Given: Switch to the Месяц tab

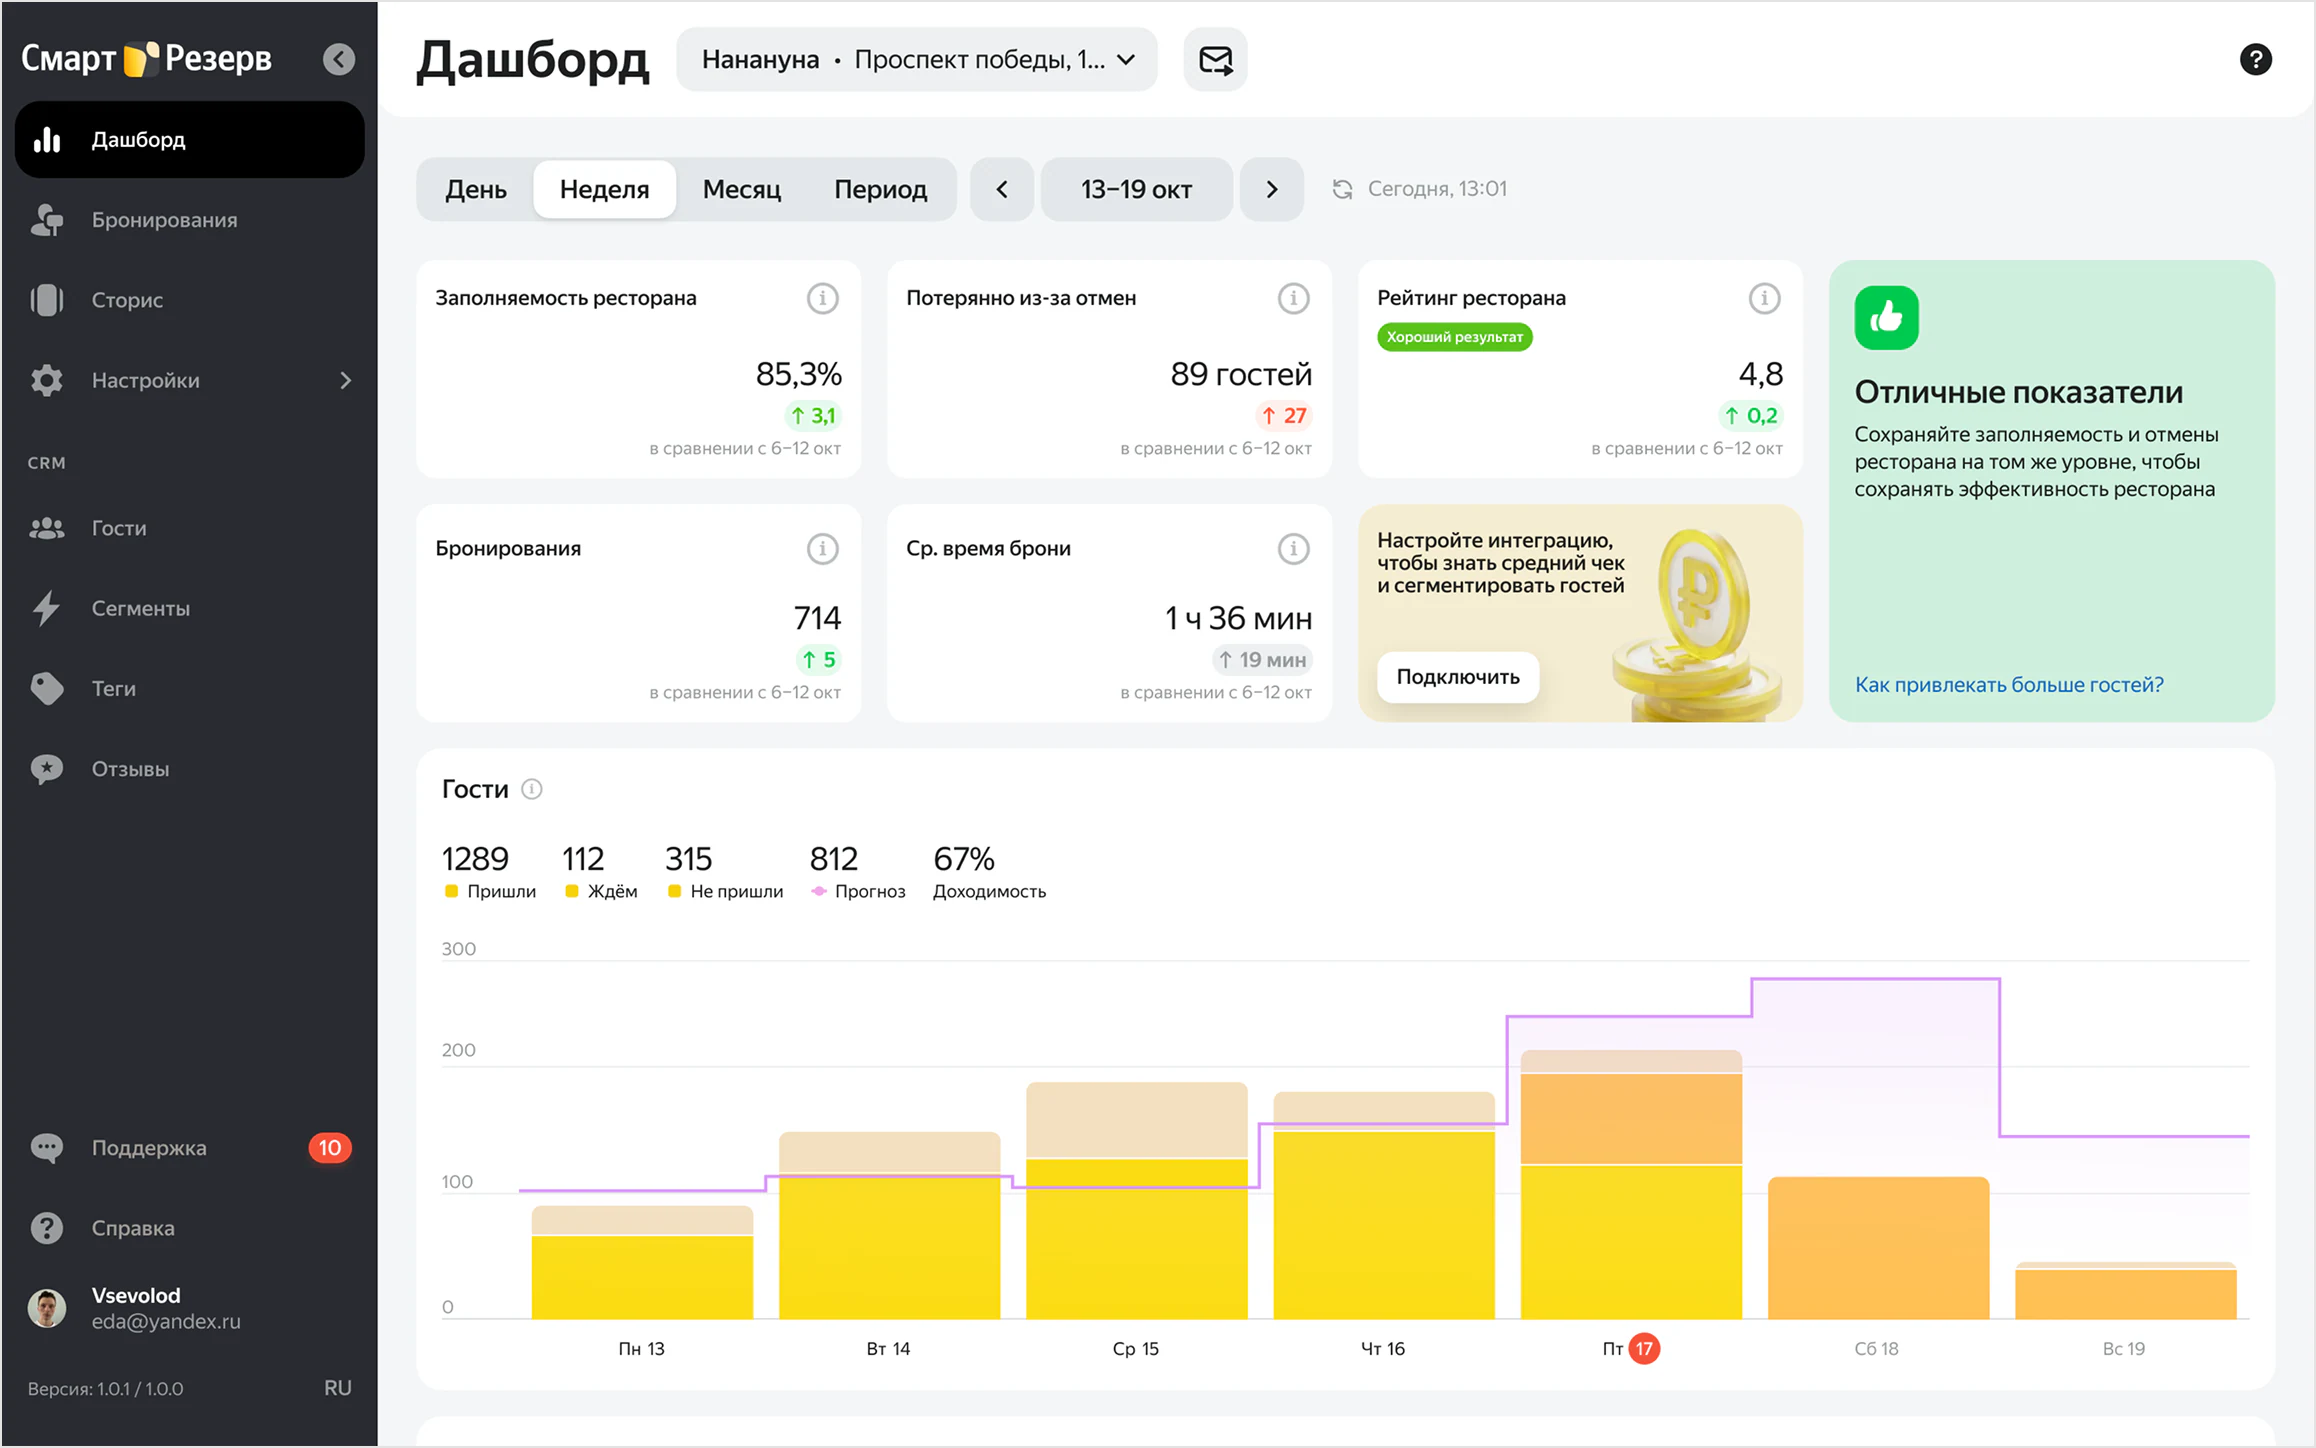Looking at the screenshot, I should 742,189.
